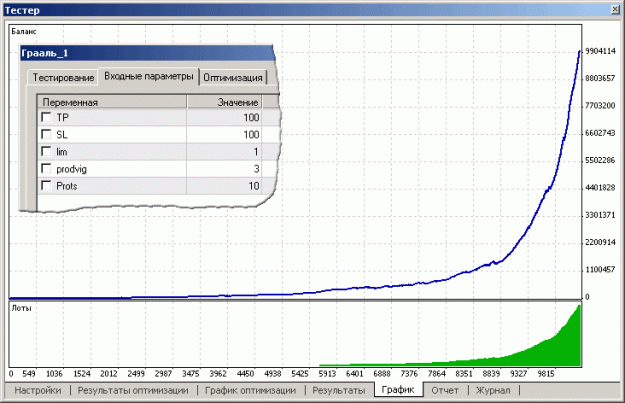Switch to the Результаты tab
Viewport: 625px width, 403px height.
click(x=338, y=390)
